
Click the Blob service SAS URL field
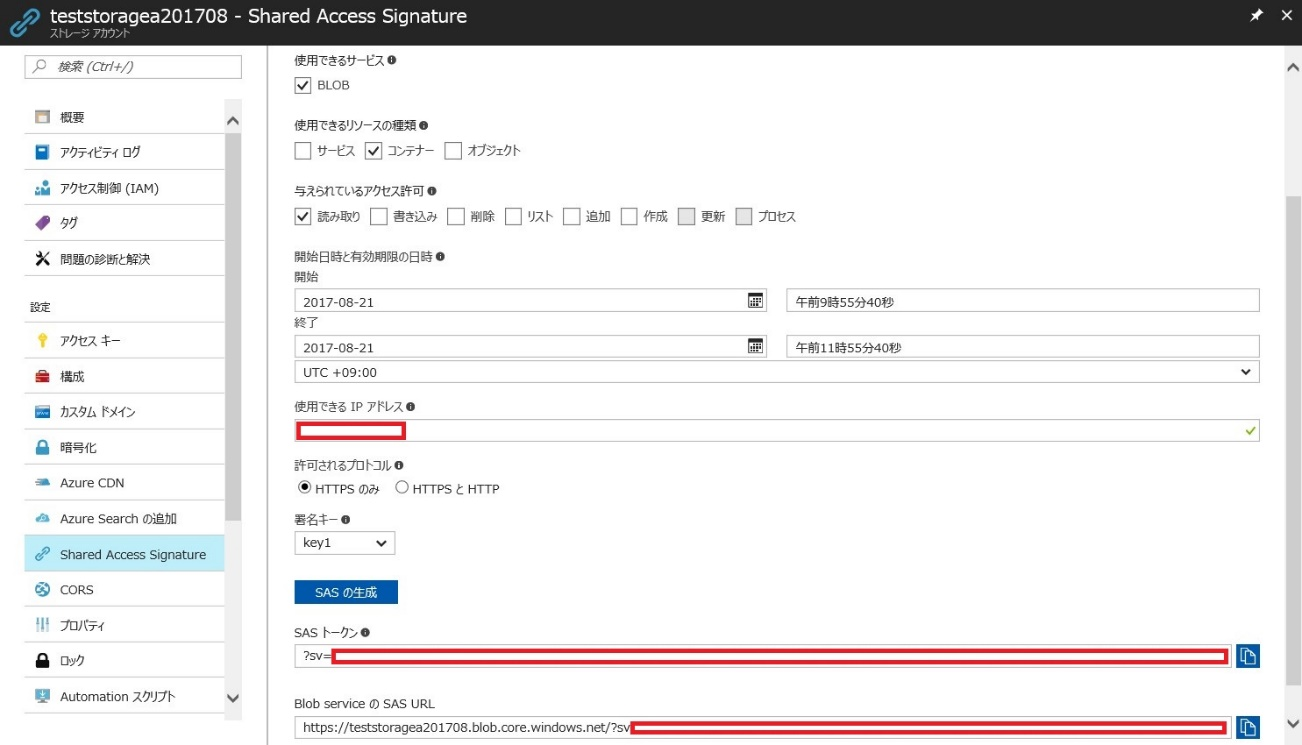[x=763, y=727]
